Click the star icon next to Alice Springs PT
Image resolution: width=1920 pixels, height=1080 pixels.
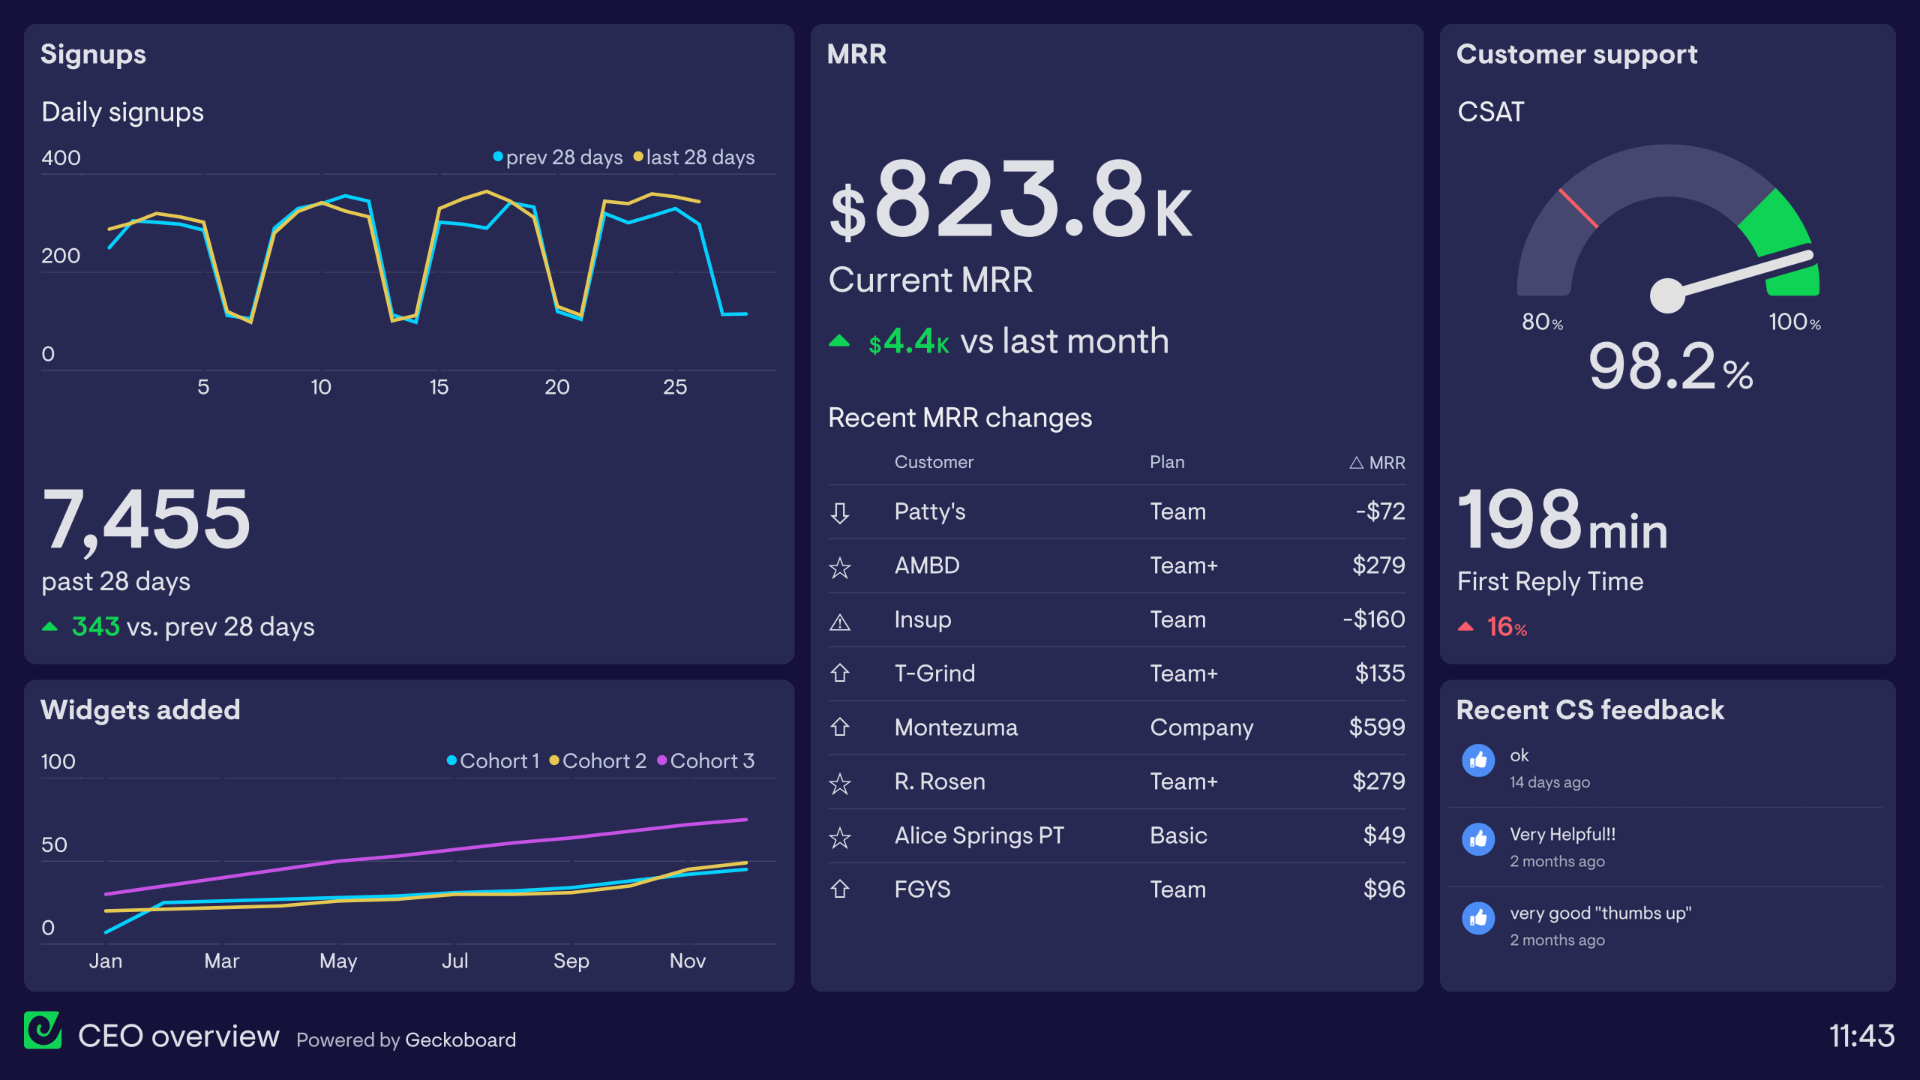(840, 838)
